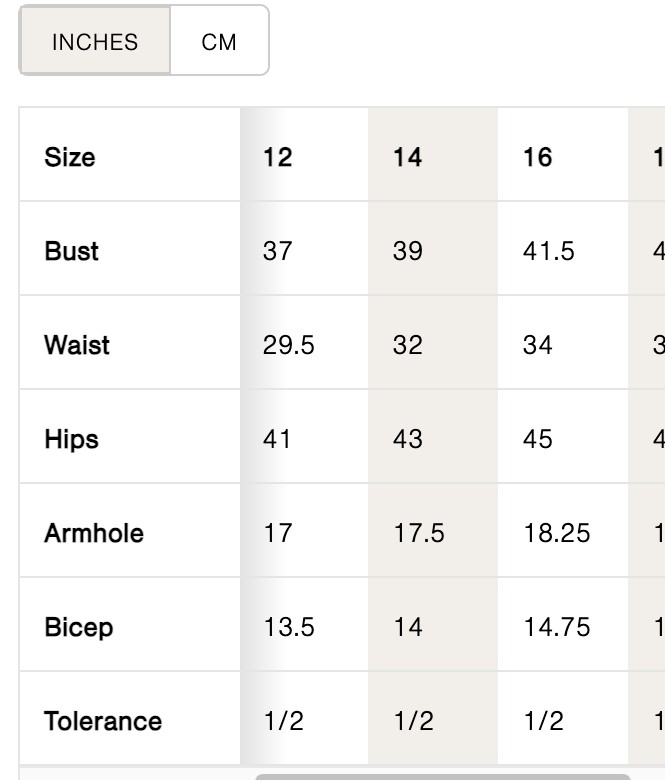665x780 pixels.
Task: Select the size 12 column header
Action: point(278,157)
